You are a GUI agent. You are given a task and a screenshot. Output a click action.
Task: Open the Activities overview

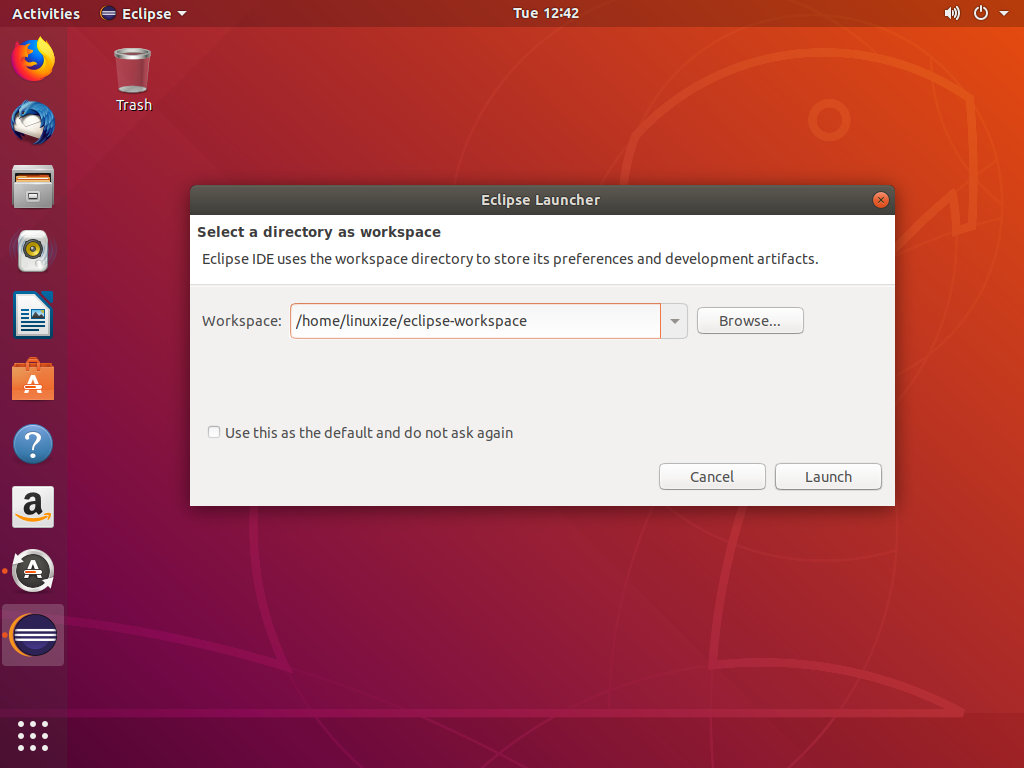46,13
